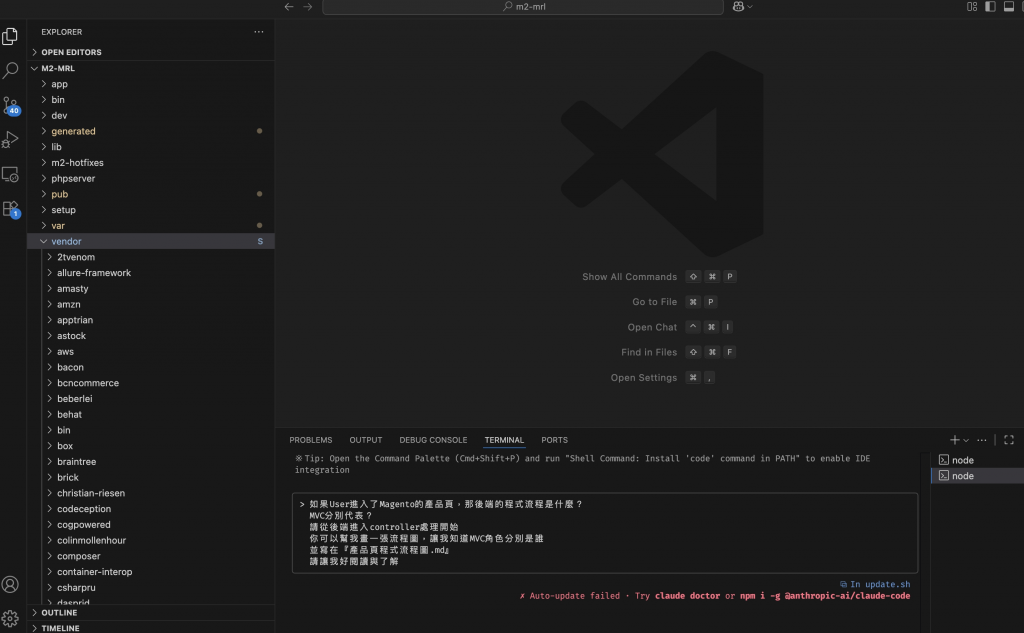Image resolution: width=1024 pixels, height=633 pixels.
Task: Click Open Chat shortcut hint
Action: click(x=680, y=327)
